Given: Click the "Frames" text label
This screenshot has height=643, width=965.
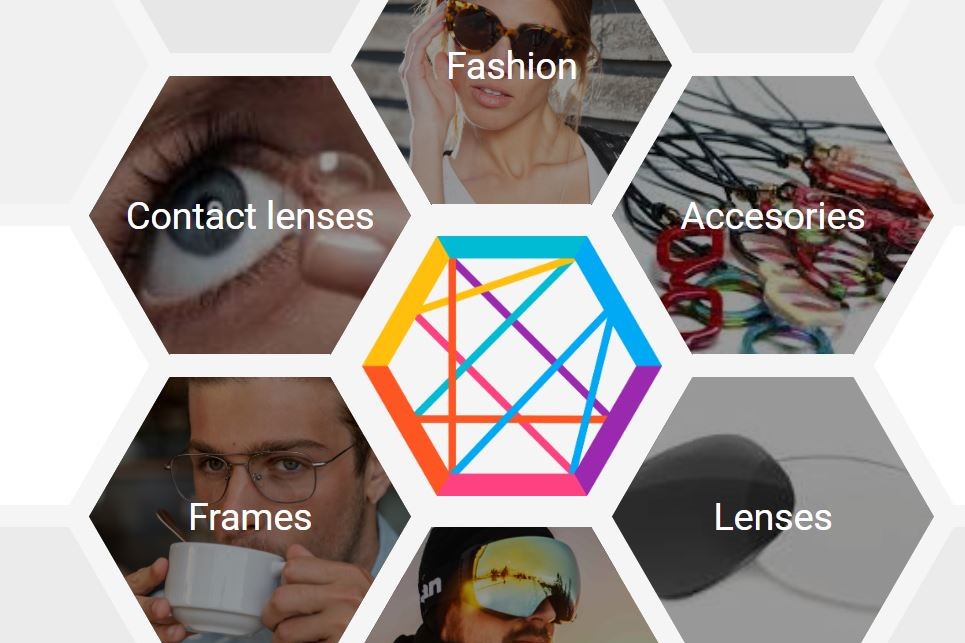Looking at the screenshot, I should point(250,517).
